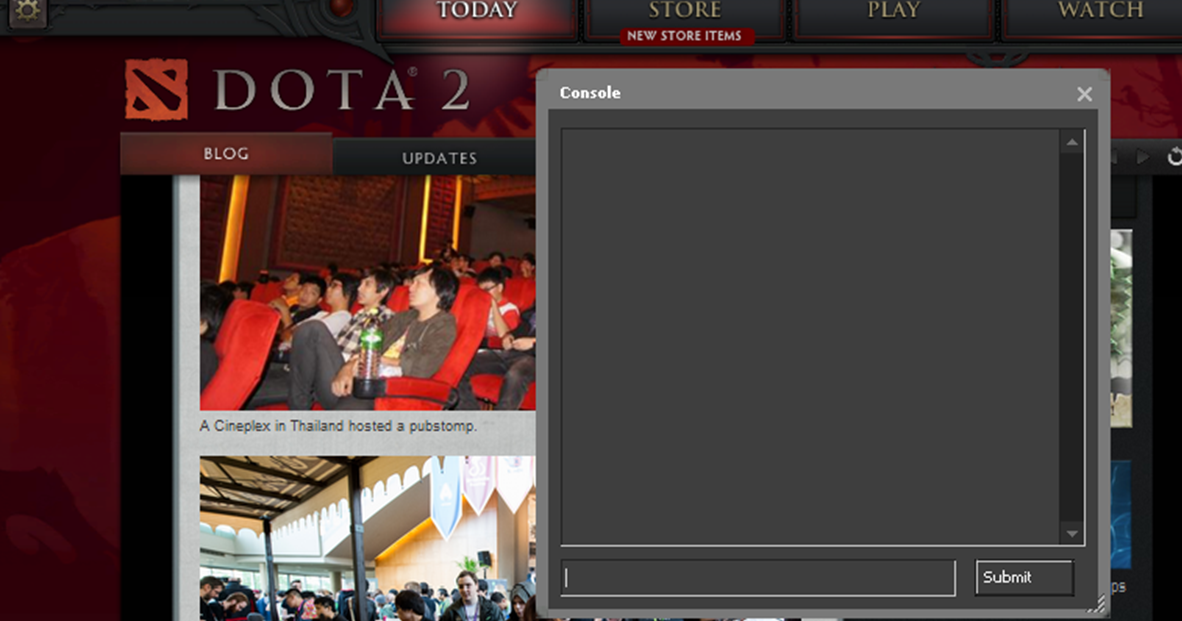The image size is (1182, 621).
Task: Click the Console title bar text
Action: (x=590, y=93)
